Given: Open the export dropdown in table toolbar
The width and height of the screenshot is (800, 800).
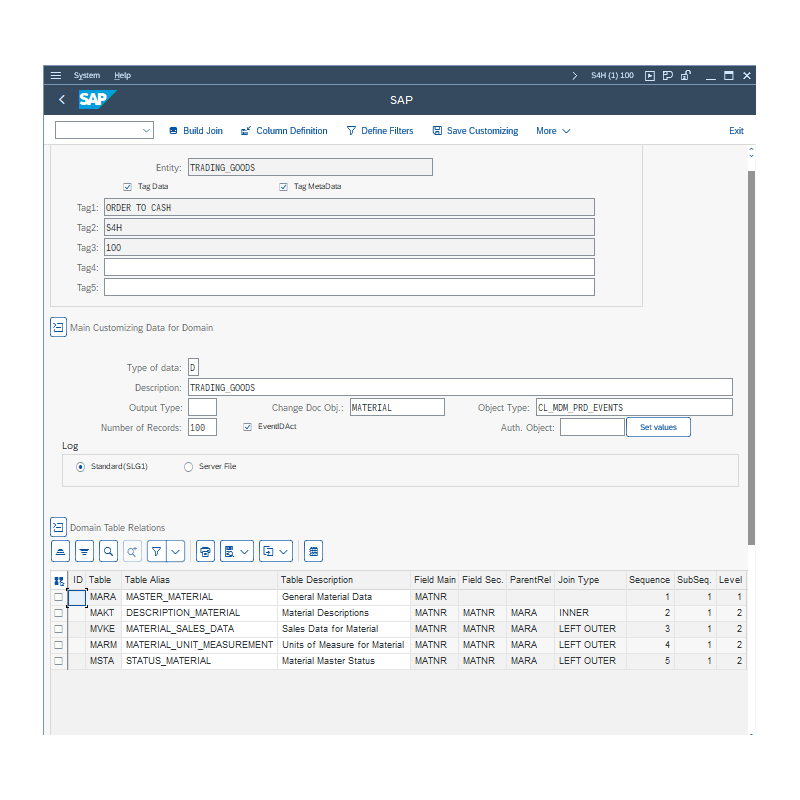Looking at the screenshot, I should pyautogui.click(x=276, y=551).
